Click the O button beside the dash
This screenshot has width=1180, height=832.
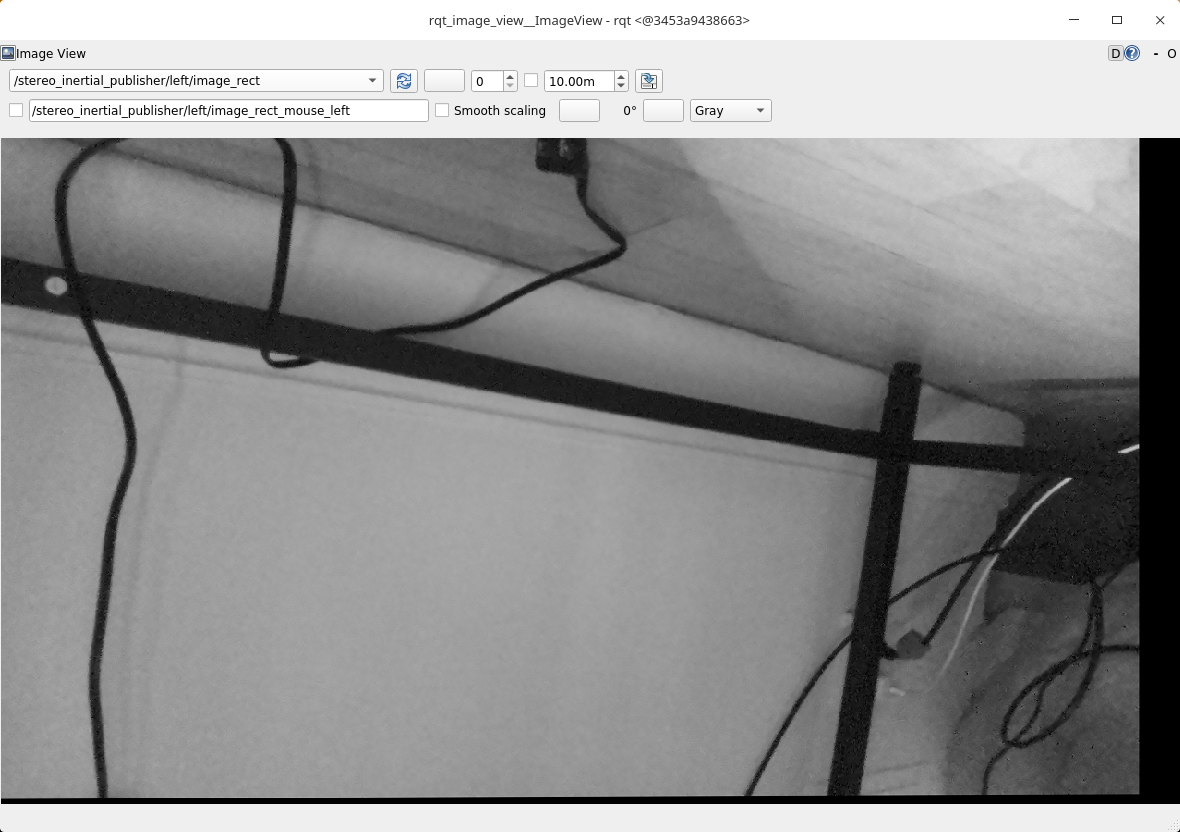pyautogui.click(x=1172, y=53)
